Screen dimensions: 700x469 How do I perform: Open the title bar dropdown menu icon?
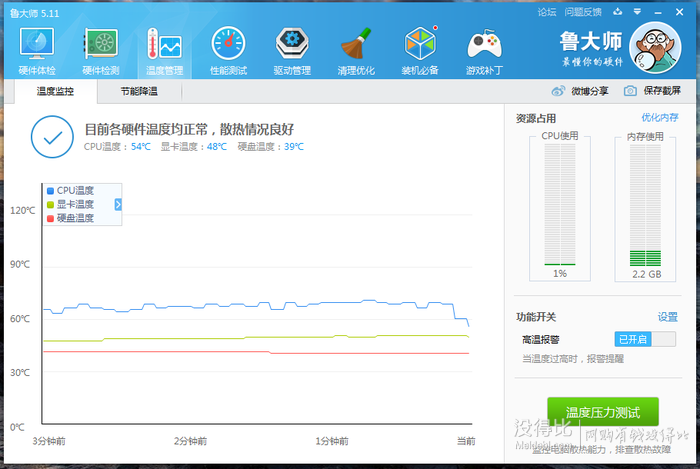638,12
